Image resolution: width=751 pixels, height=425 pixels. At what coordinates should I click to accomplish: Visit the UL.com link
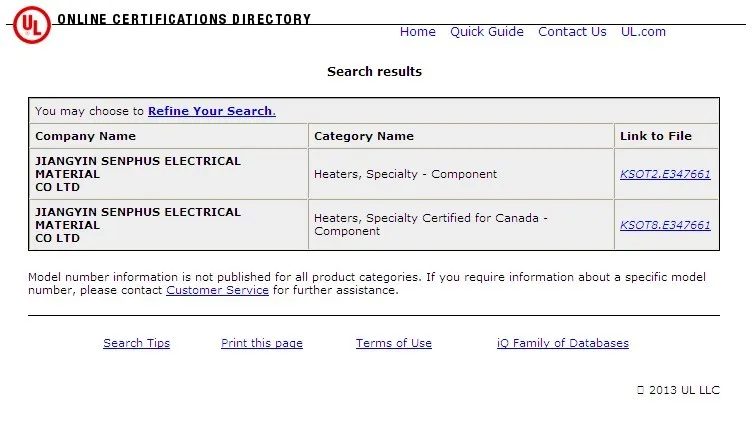pyautogui.click(x=643, y=32)
